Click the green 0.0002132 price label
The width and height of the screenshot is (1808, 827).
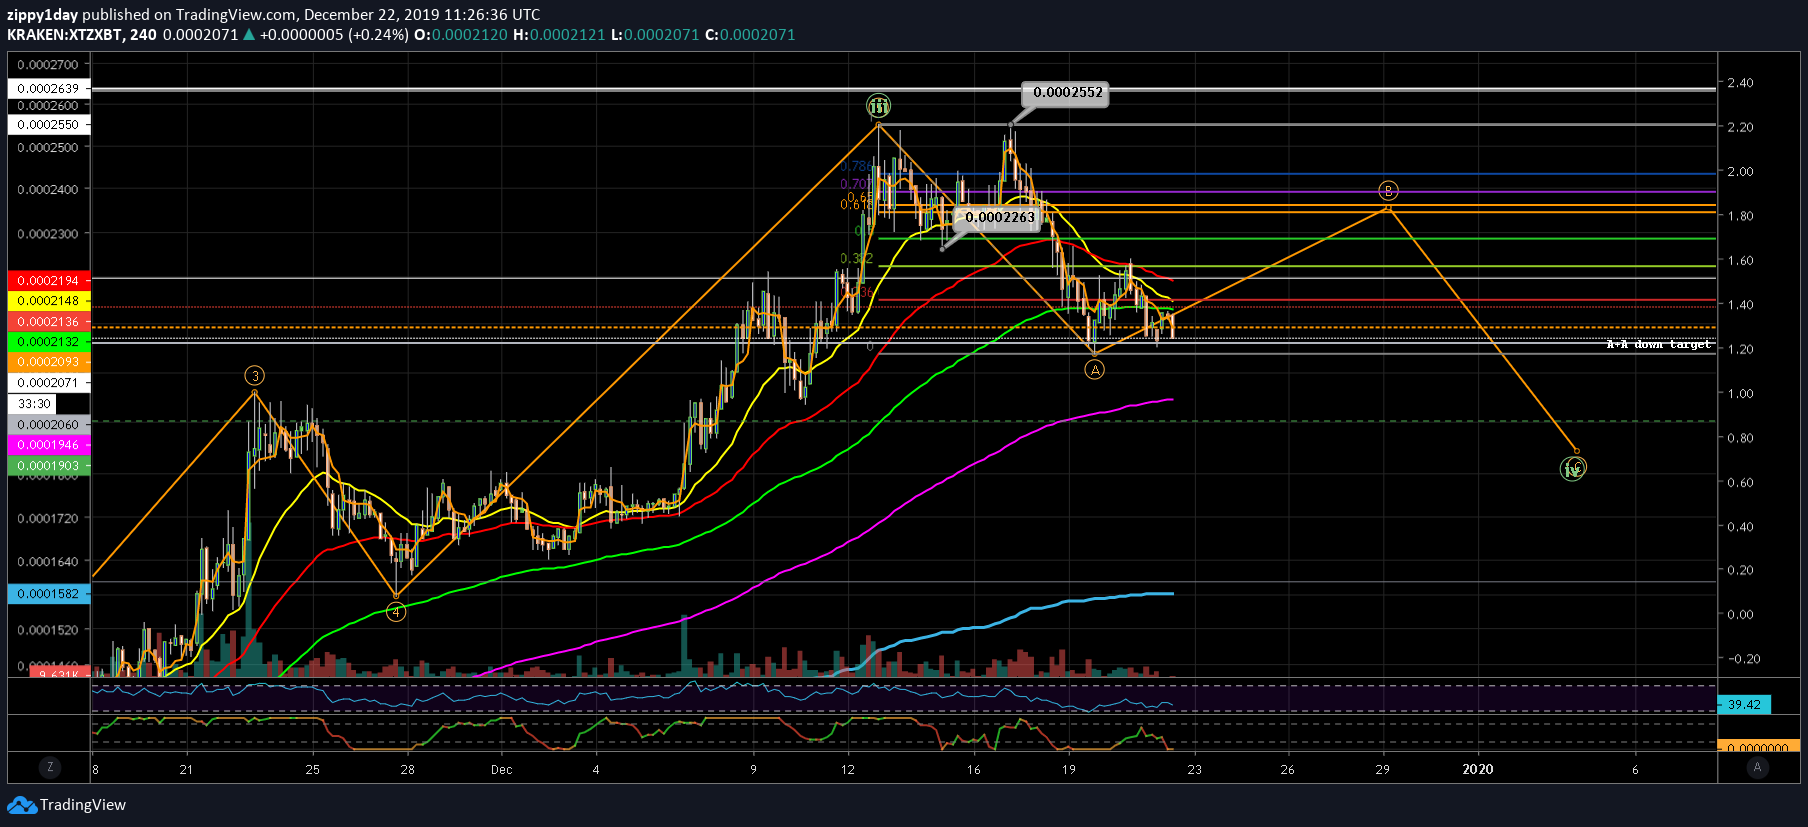(x=48, y=342)
